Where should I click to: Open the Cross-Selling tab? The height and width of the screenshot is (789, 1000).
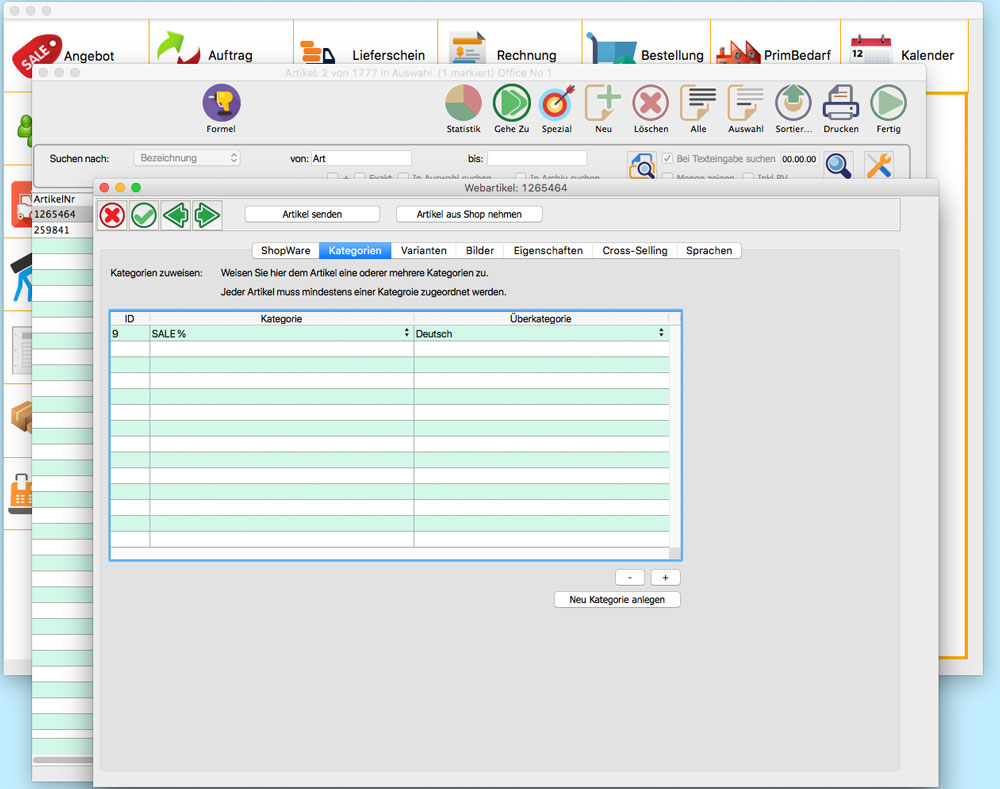pyautogui.click(x=634, y=250)
